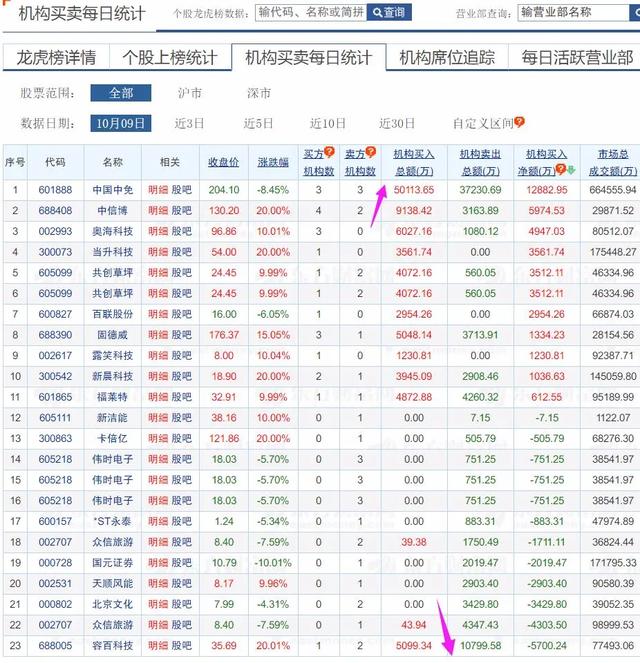Image resolution: width=640 pixels, height=663 pixels.
Task: Click green sort arrow on 机构买入净额 column
Action: [x=571, y=170]
